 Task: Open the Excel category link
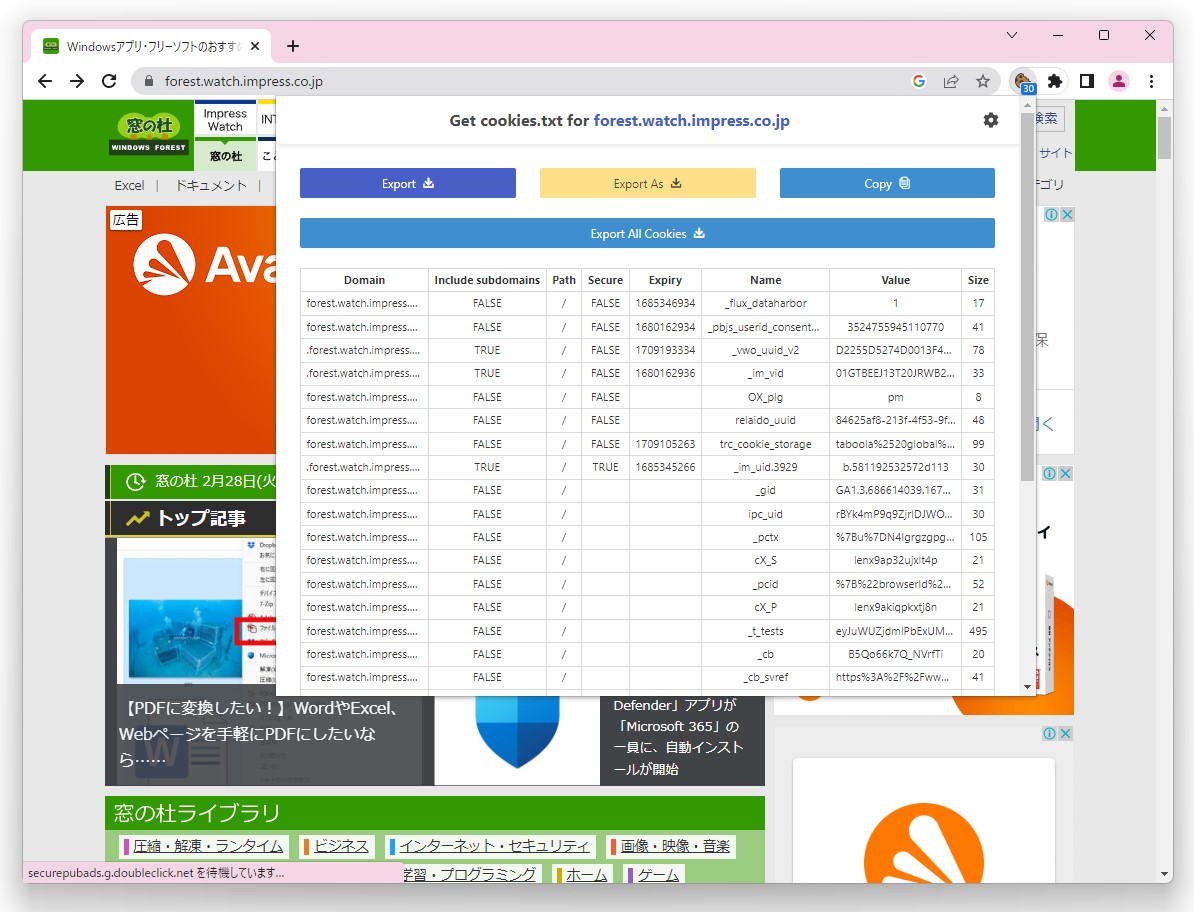click(x=129, y=185)
